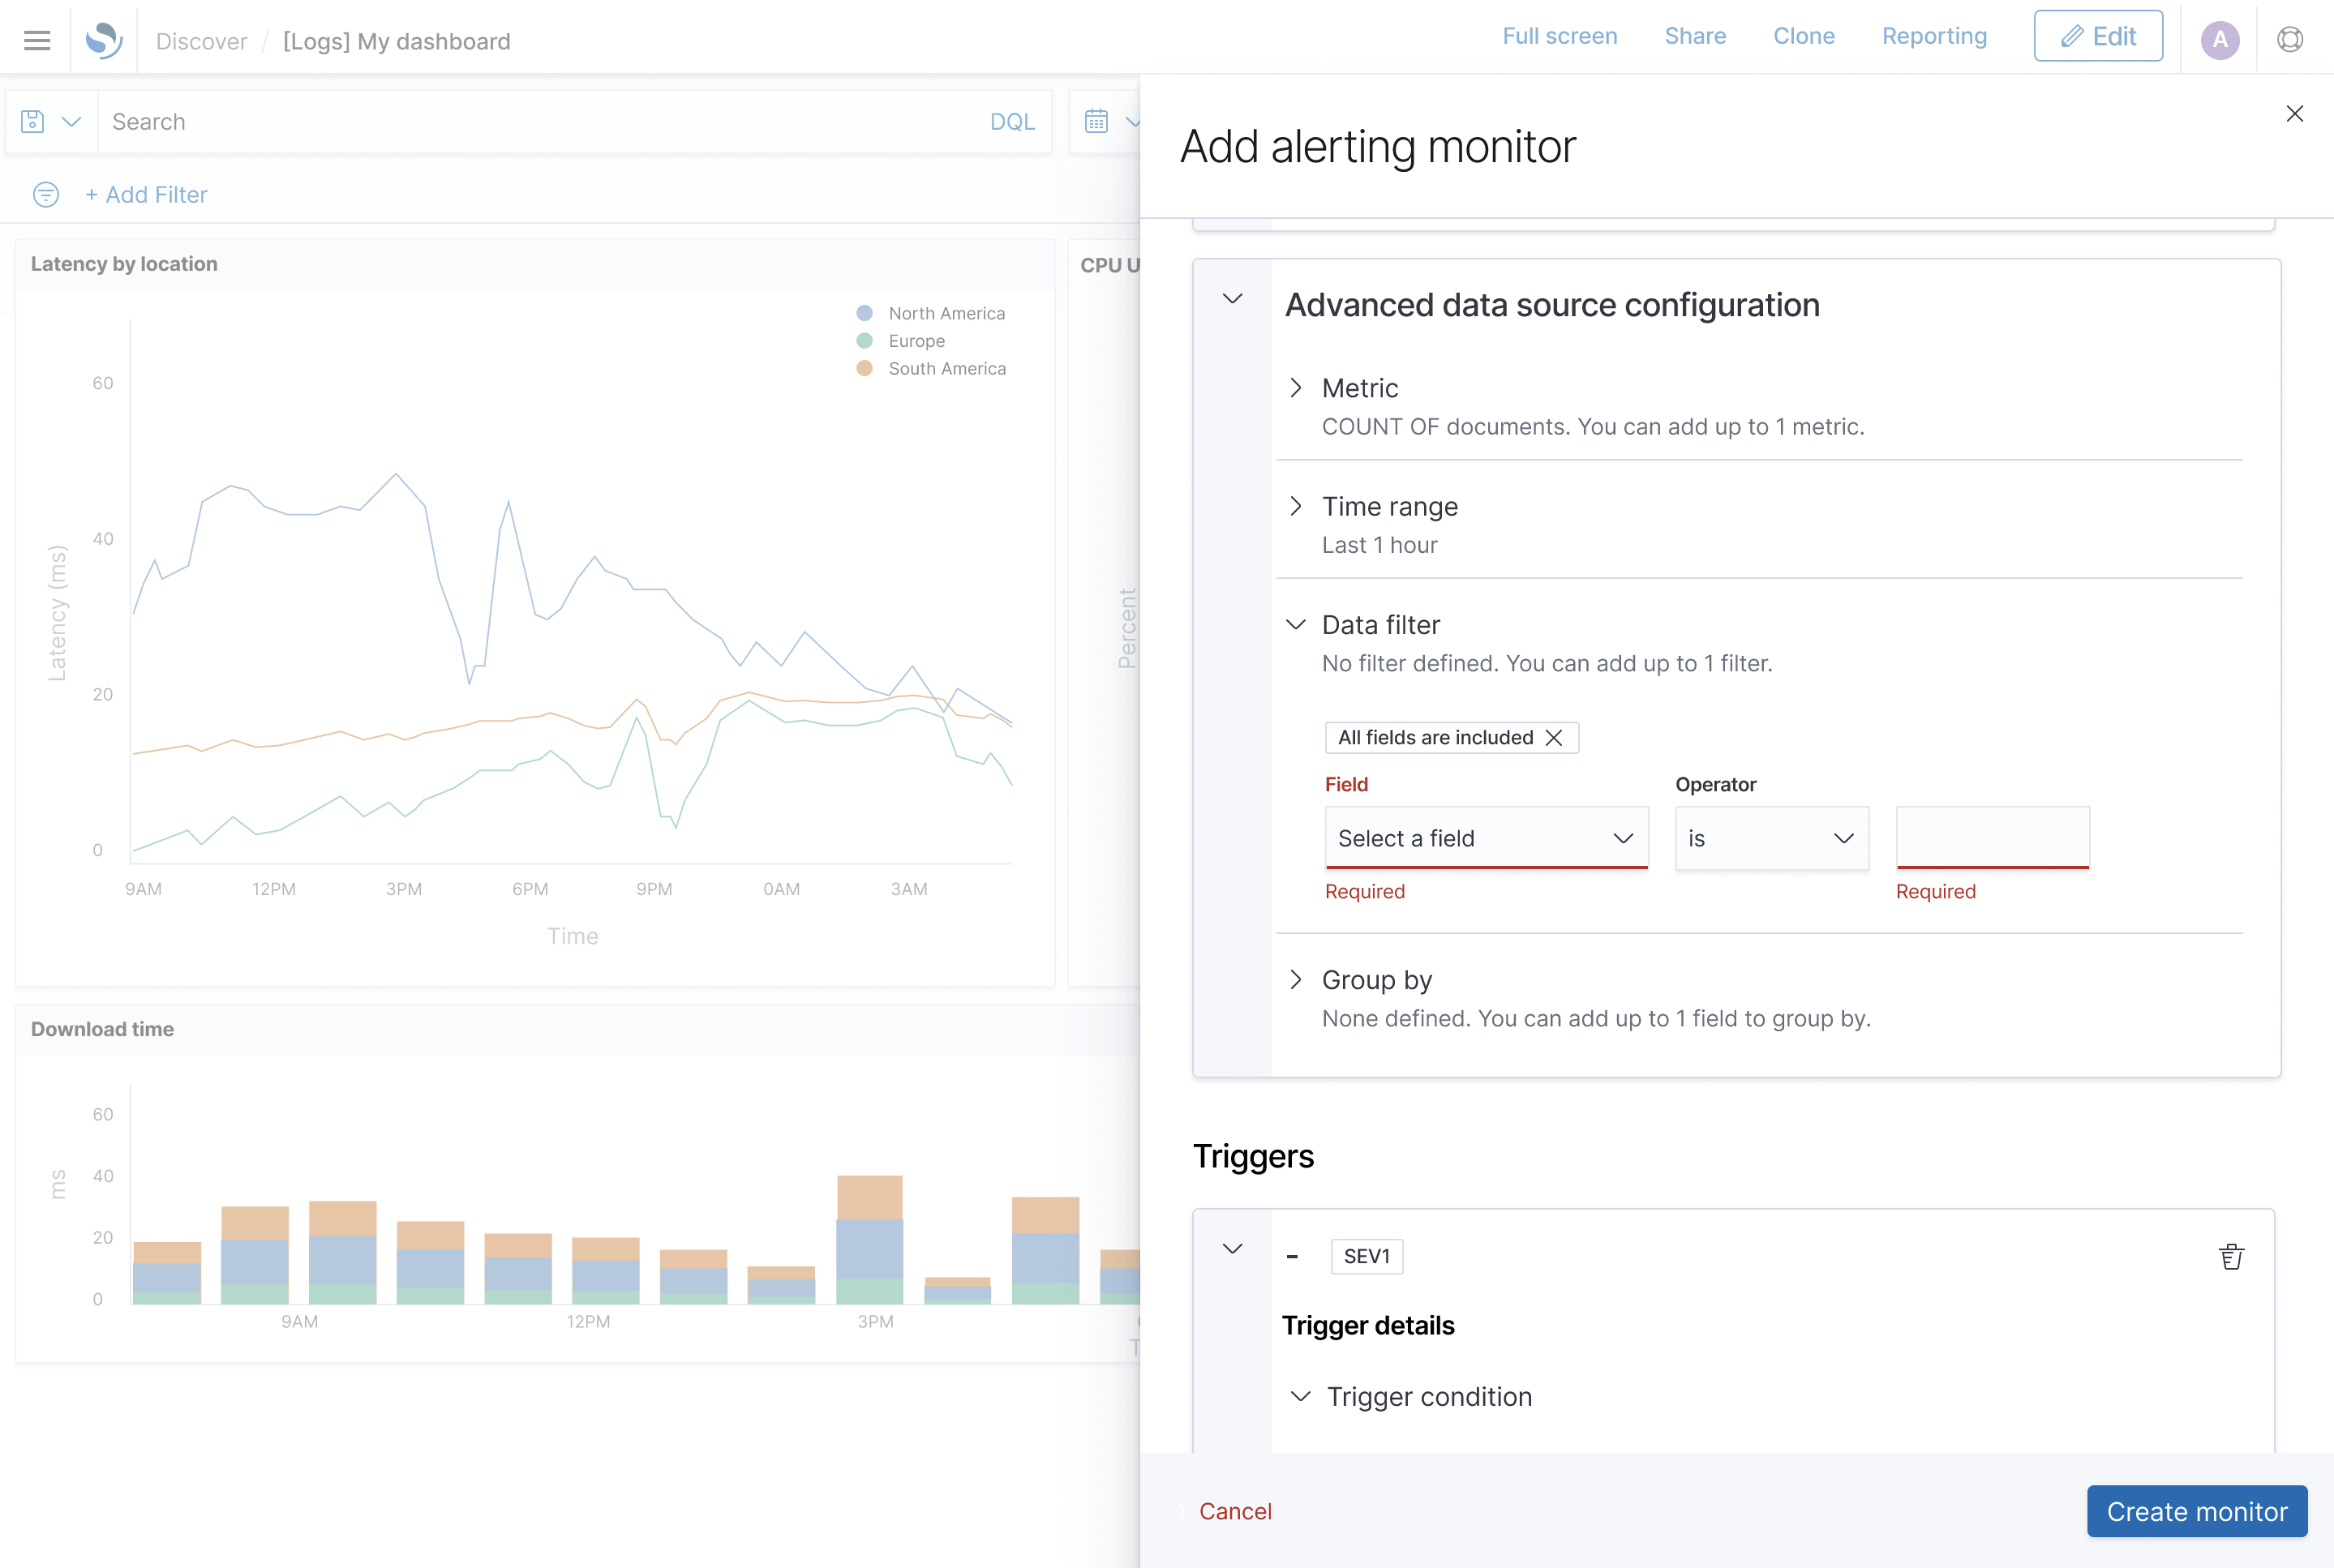Open the Operator dropdown menu

pos(1769,837)
